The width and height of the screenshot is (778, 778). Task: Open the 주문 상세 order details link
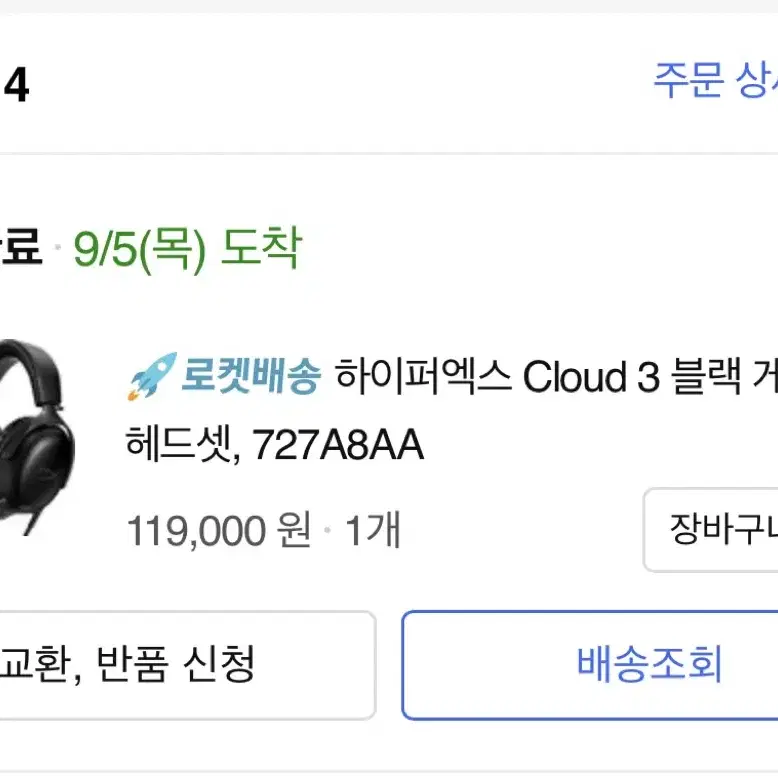tap(715, 79)
